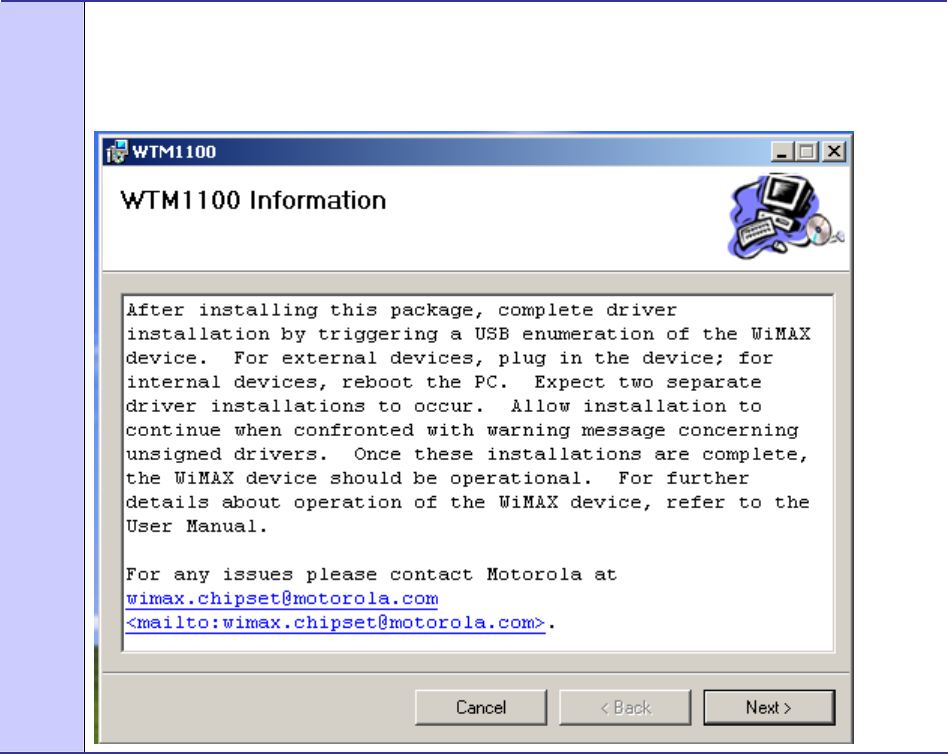This screenshot has width=948, height=754.
Task: Cancel the WTM1100 installation
Action: tap(481, 707)
